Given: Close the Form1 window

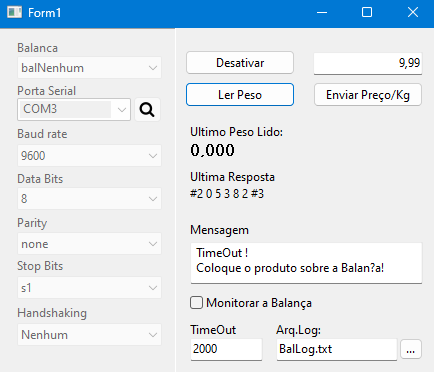Looking at the screenshot, I should (413, 13).
